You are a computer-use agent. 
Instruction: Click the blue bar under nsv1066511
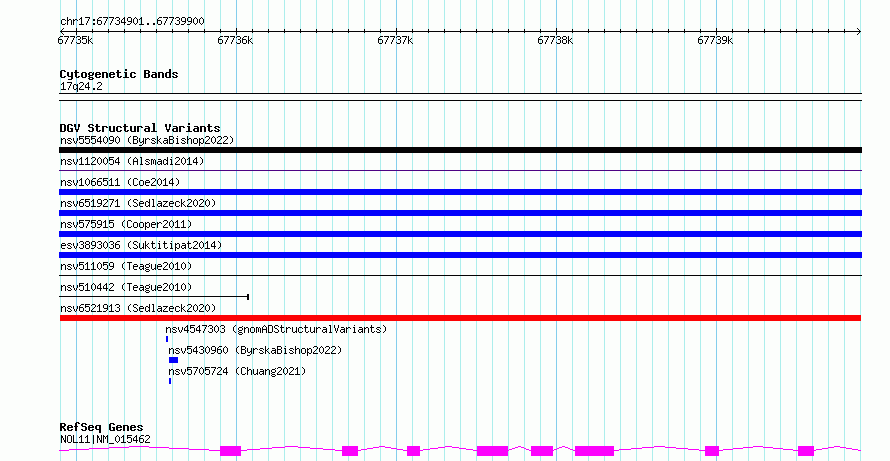(460, 192)
